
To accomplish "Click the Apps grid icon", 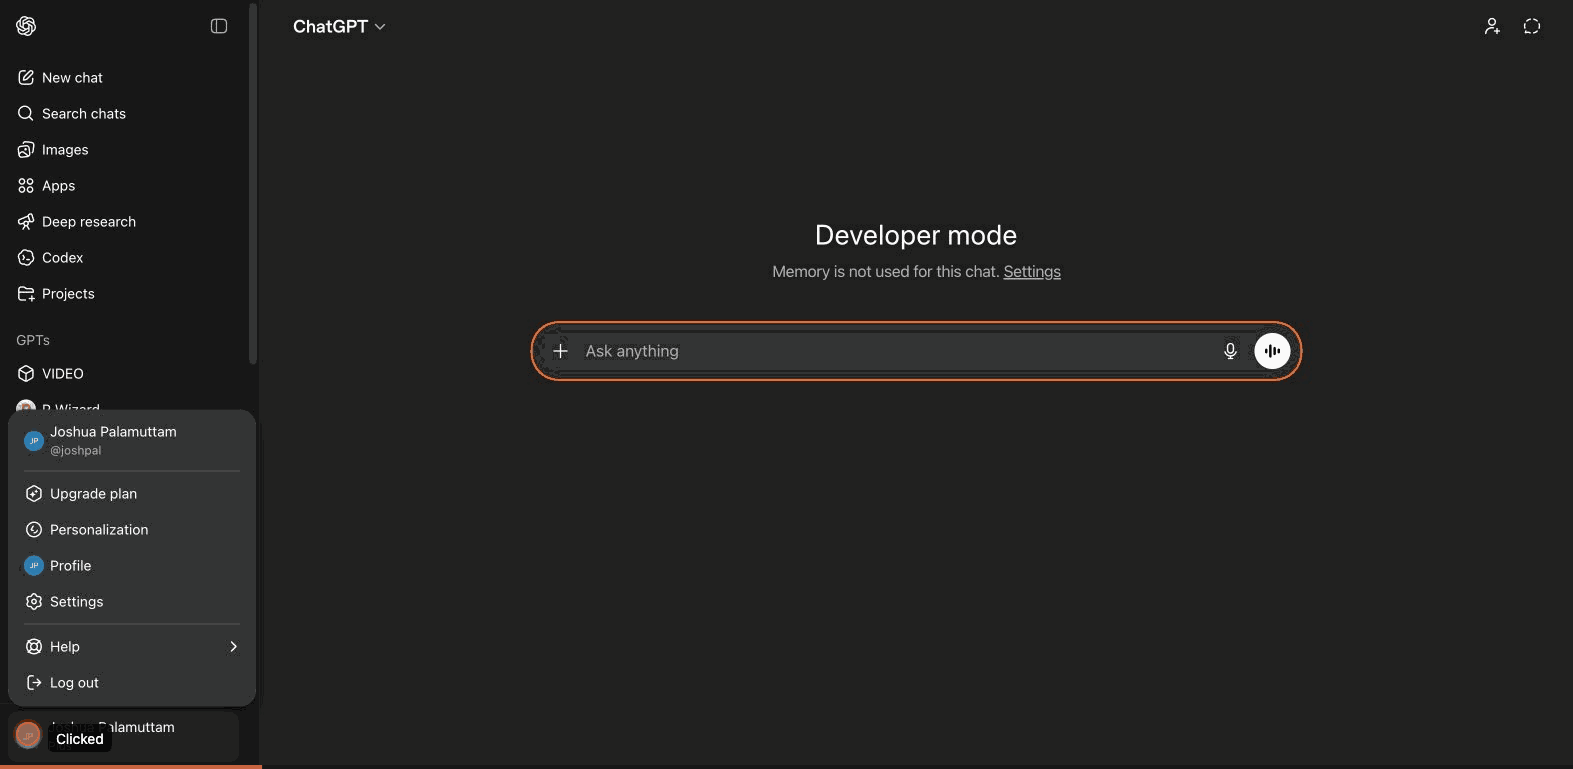I will (x=26, y=185).
